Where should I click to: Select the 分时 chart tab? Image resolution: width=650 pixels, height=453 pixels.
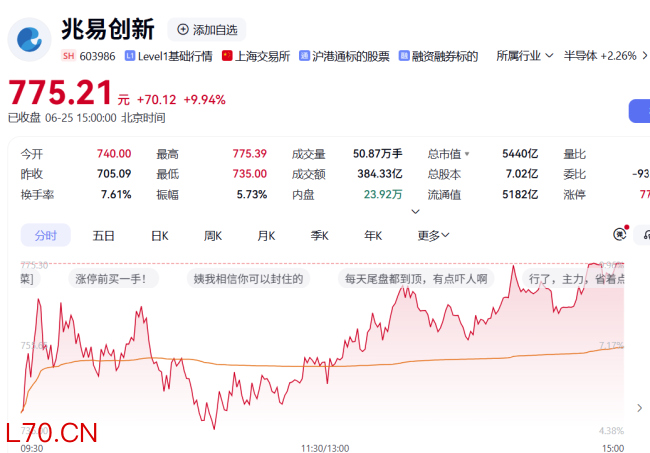point(46,235)
